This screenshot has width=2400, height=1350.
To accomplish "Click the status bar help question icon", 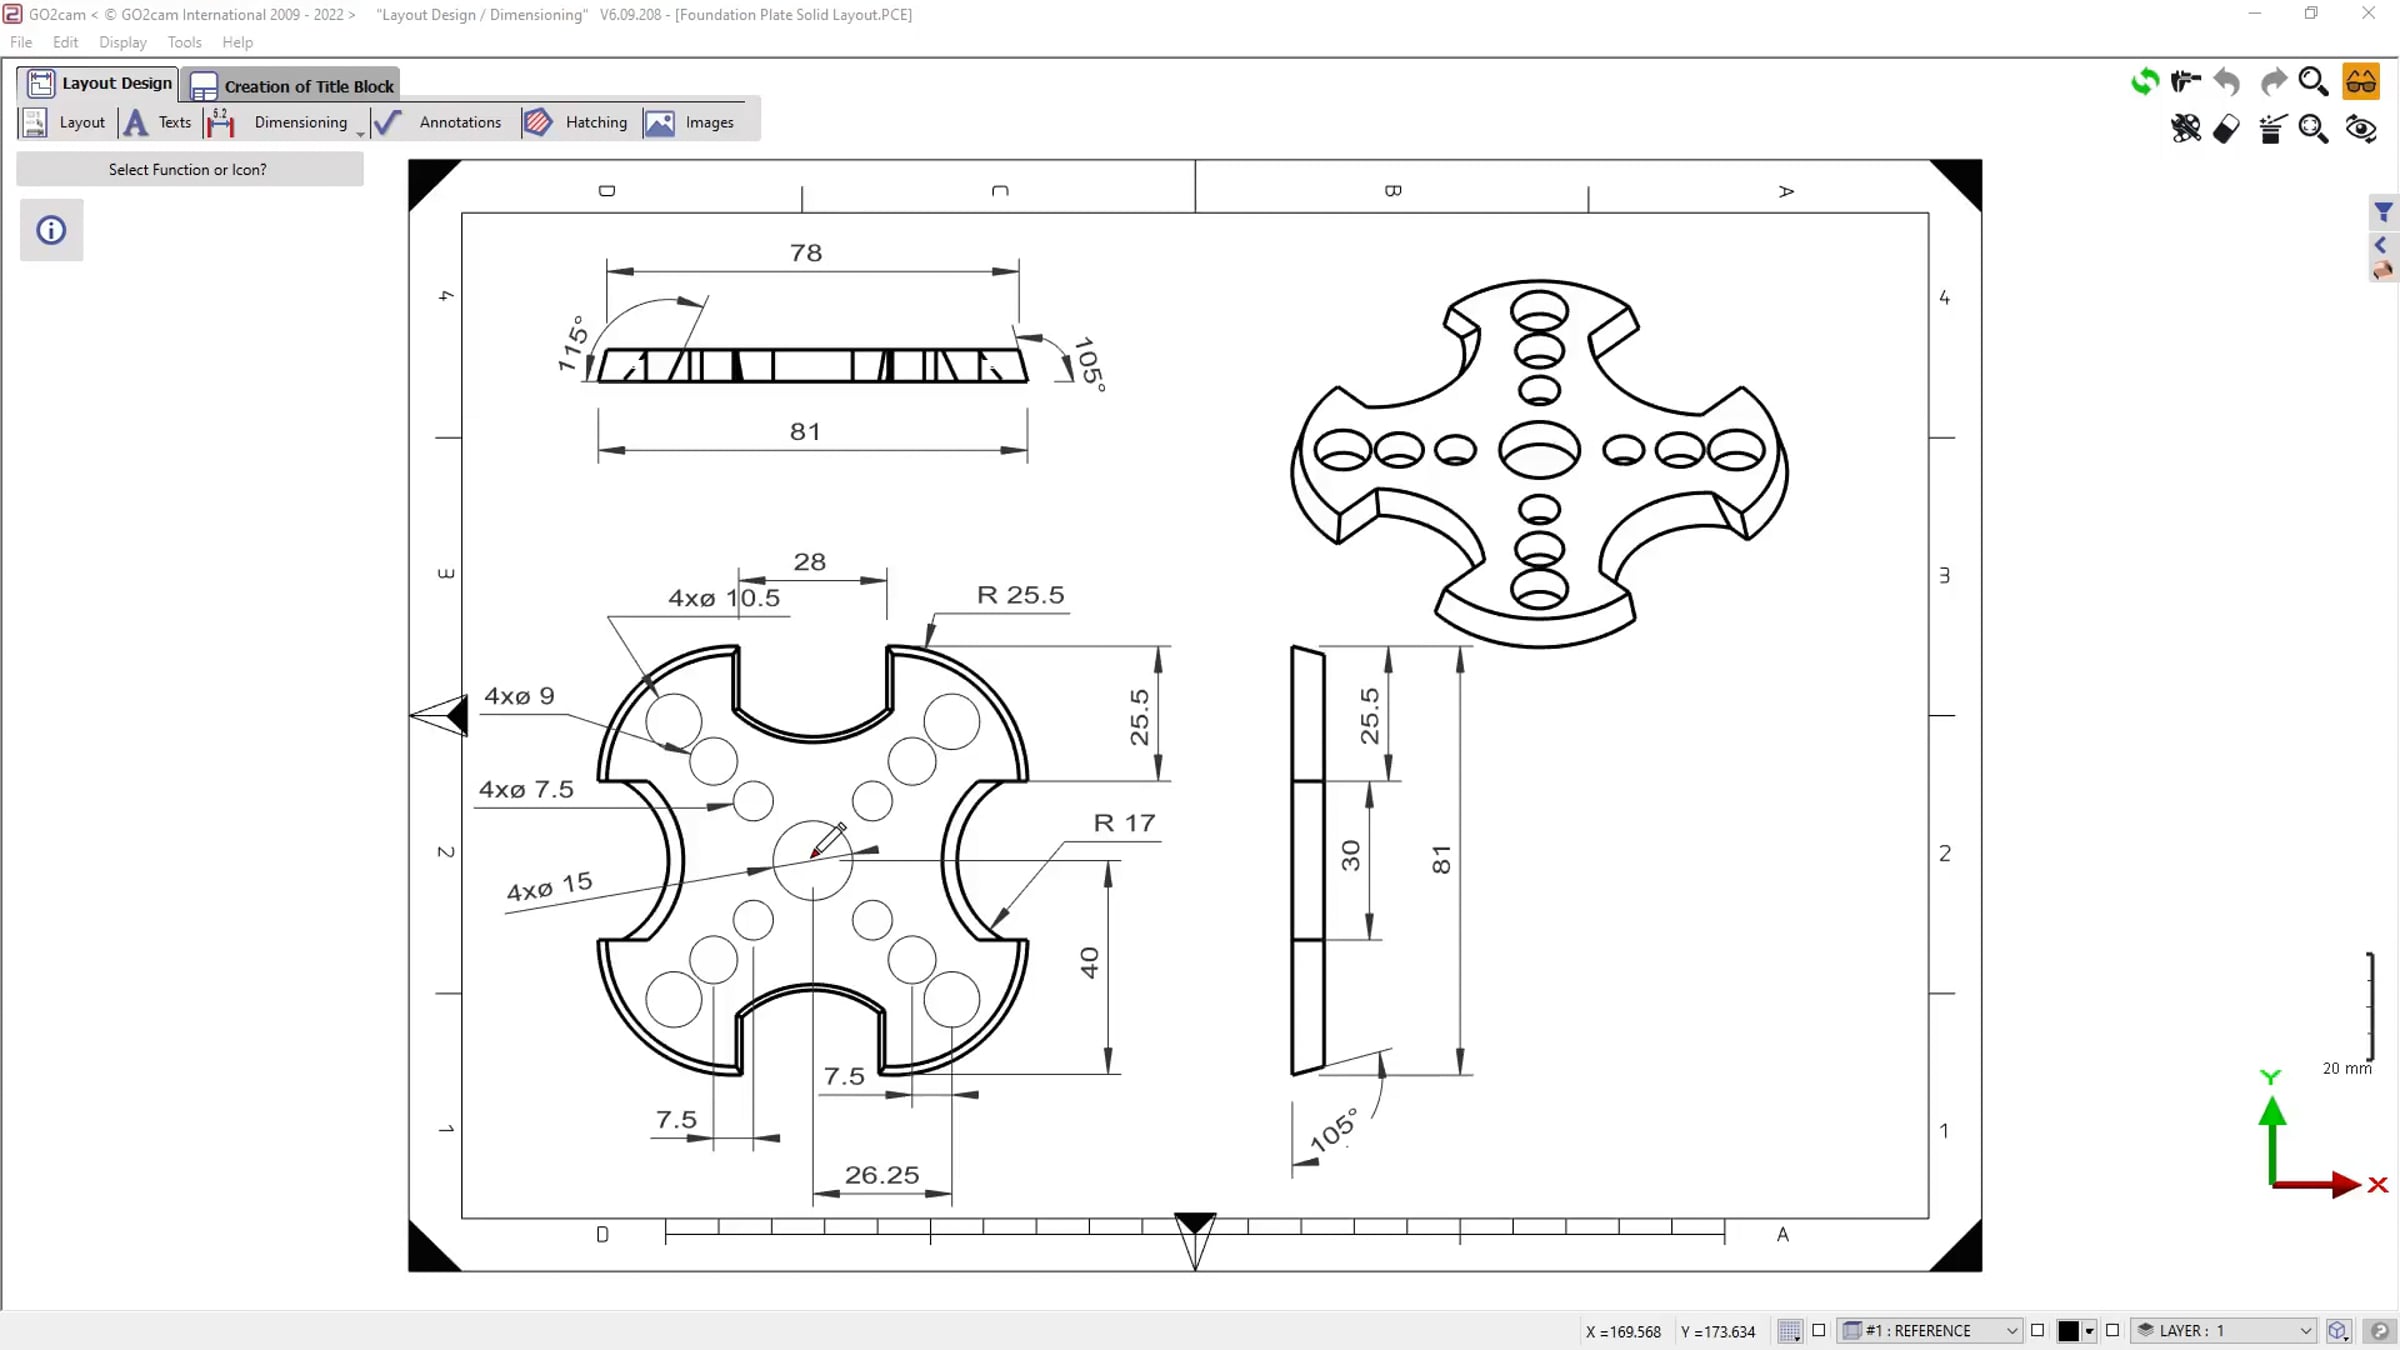I will point(2380,1331).
